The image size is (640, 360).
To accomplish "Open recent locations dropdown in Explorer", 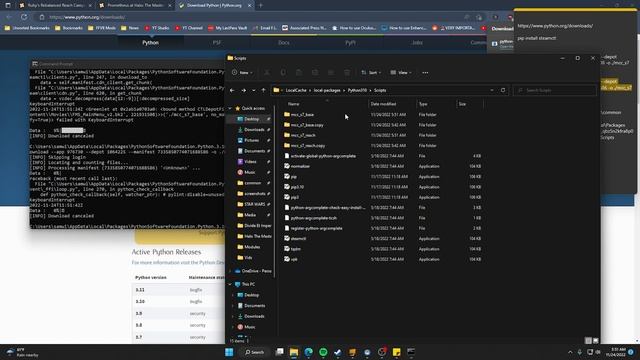I will click(x=253, y=90).
